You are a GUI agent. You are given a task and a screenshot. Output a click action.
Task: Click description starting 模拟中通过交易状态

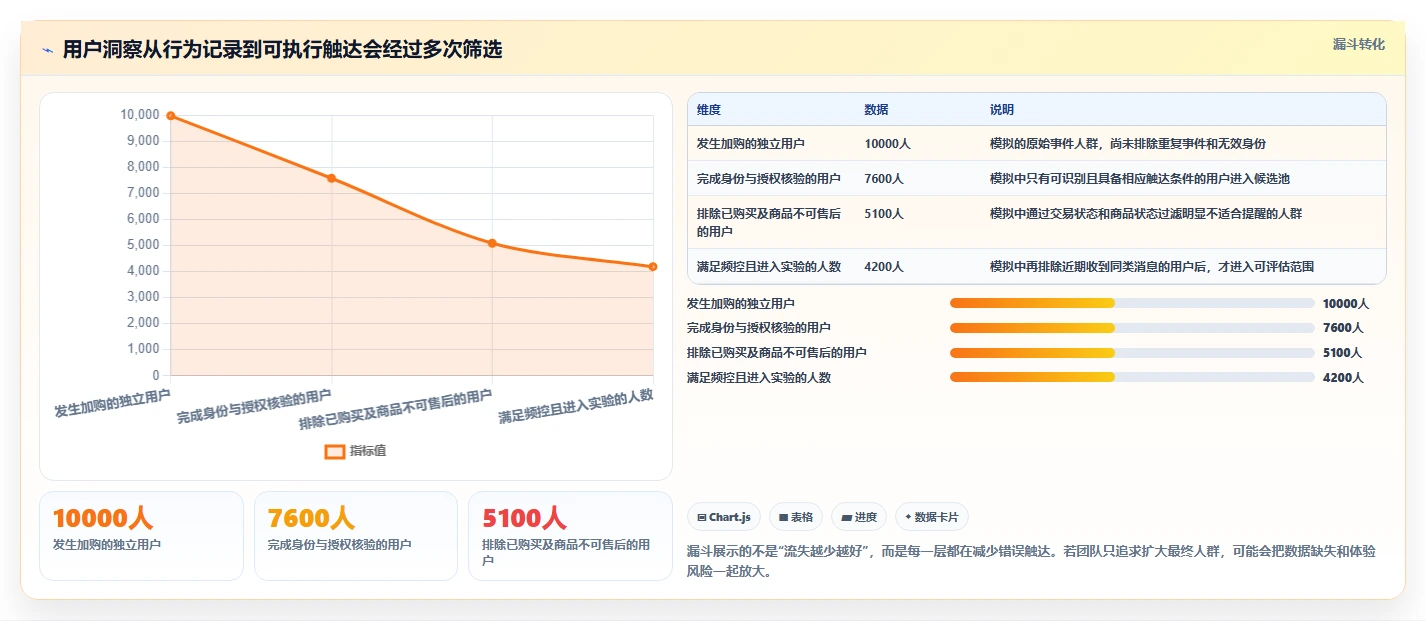click(x=1146, y=214)
